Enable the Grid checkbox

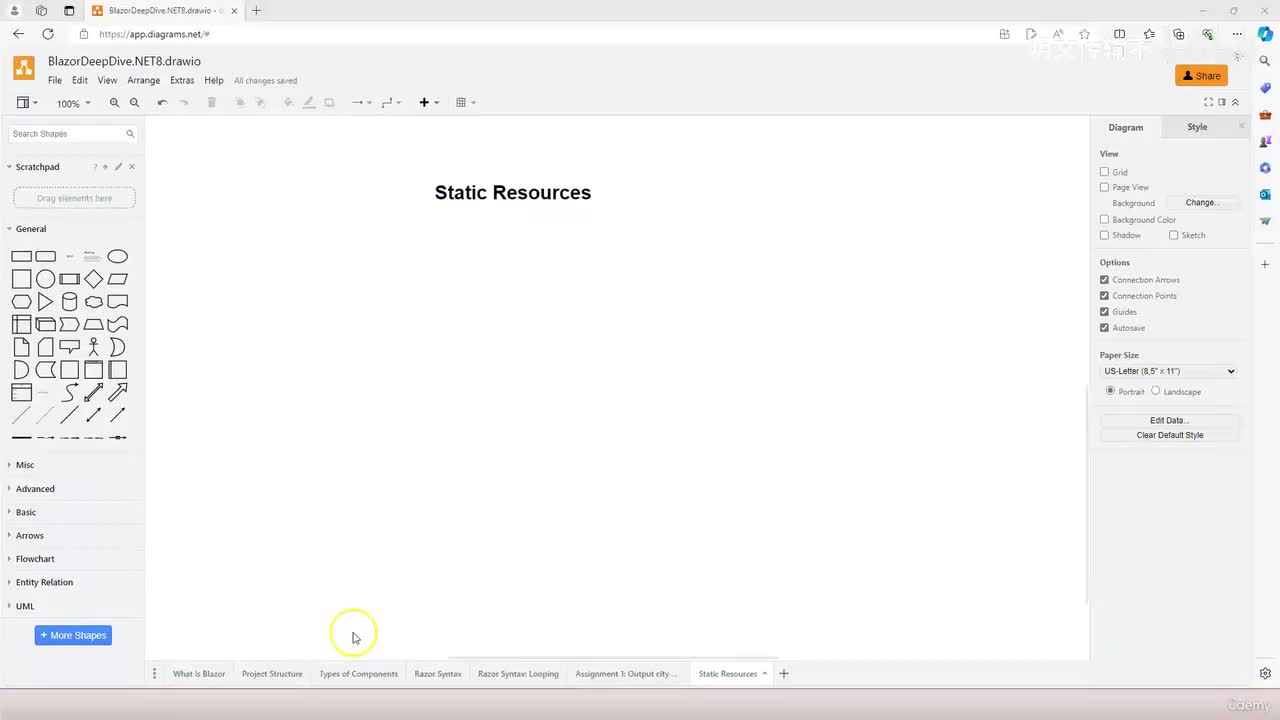1104,172
